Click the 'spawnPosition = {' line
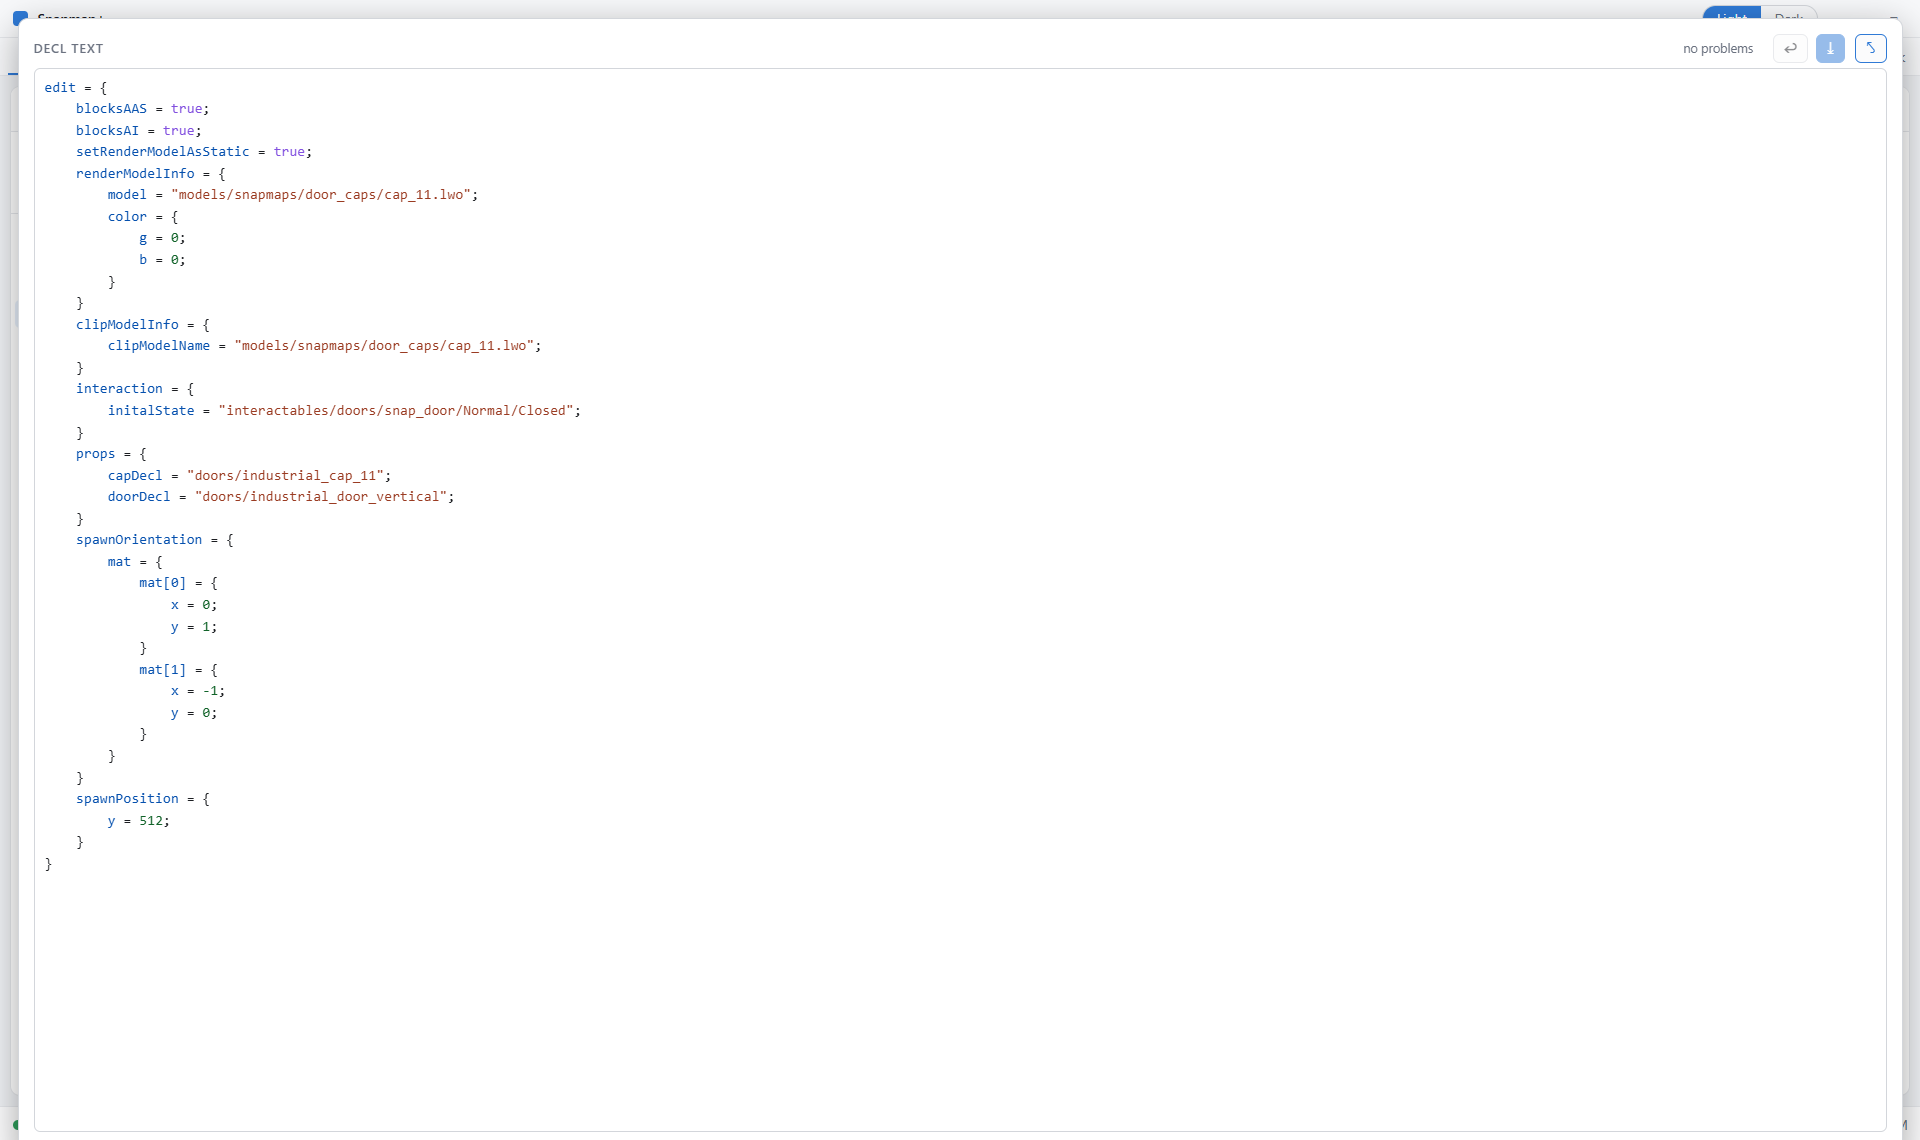 coord(142,799)
